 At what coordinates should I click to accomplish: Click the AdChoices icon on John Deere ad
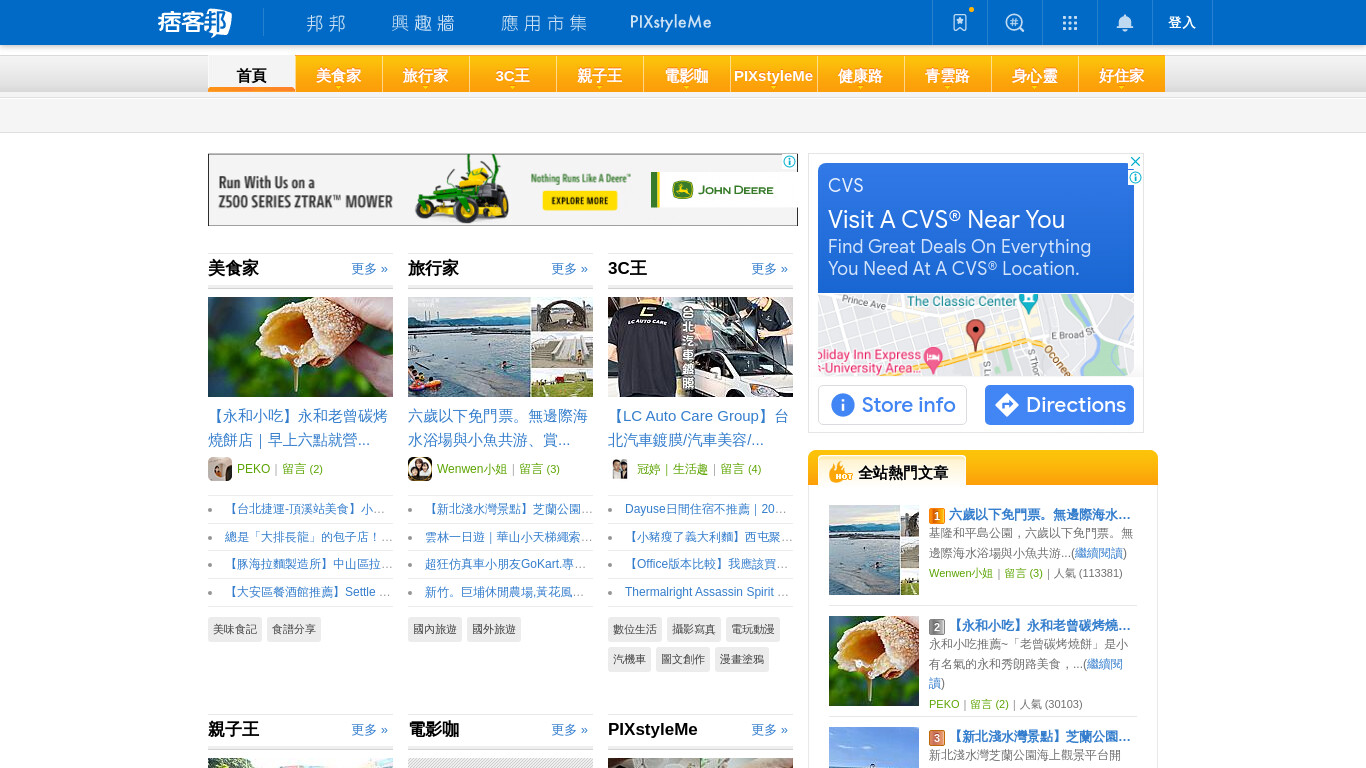coord(789,162)
